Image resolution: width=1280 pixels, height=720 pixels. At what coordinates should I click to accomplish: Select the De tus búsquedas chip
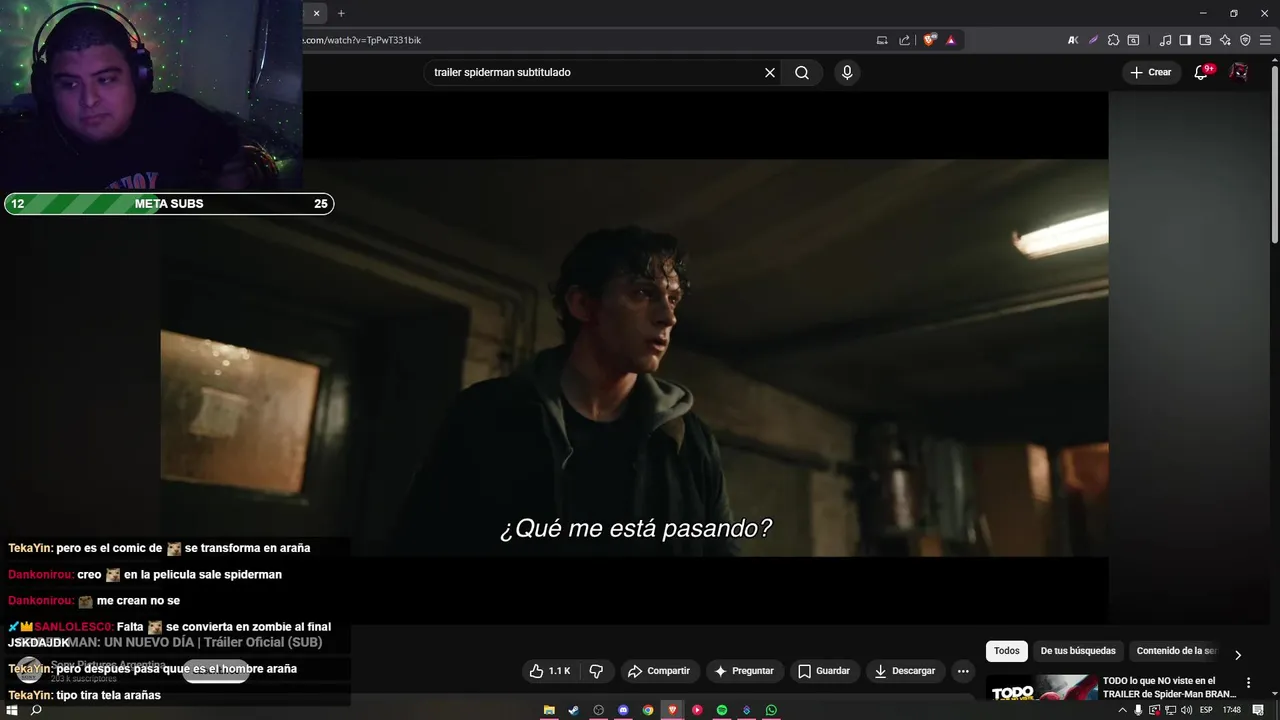point(1078,651)
